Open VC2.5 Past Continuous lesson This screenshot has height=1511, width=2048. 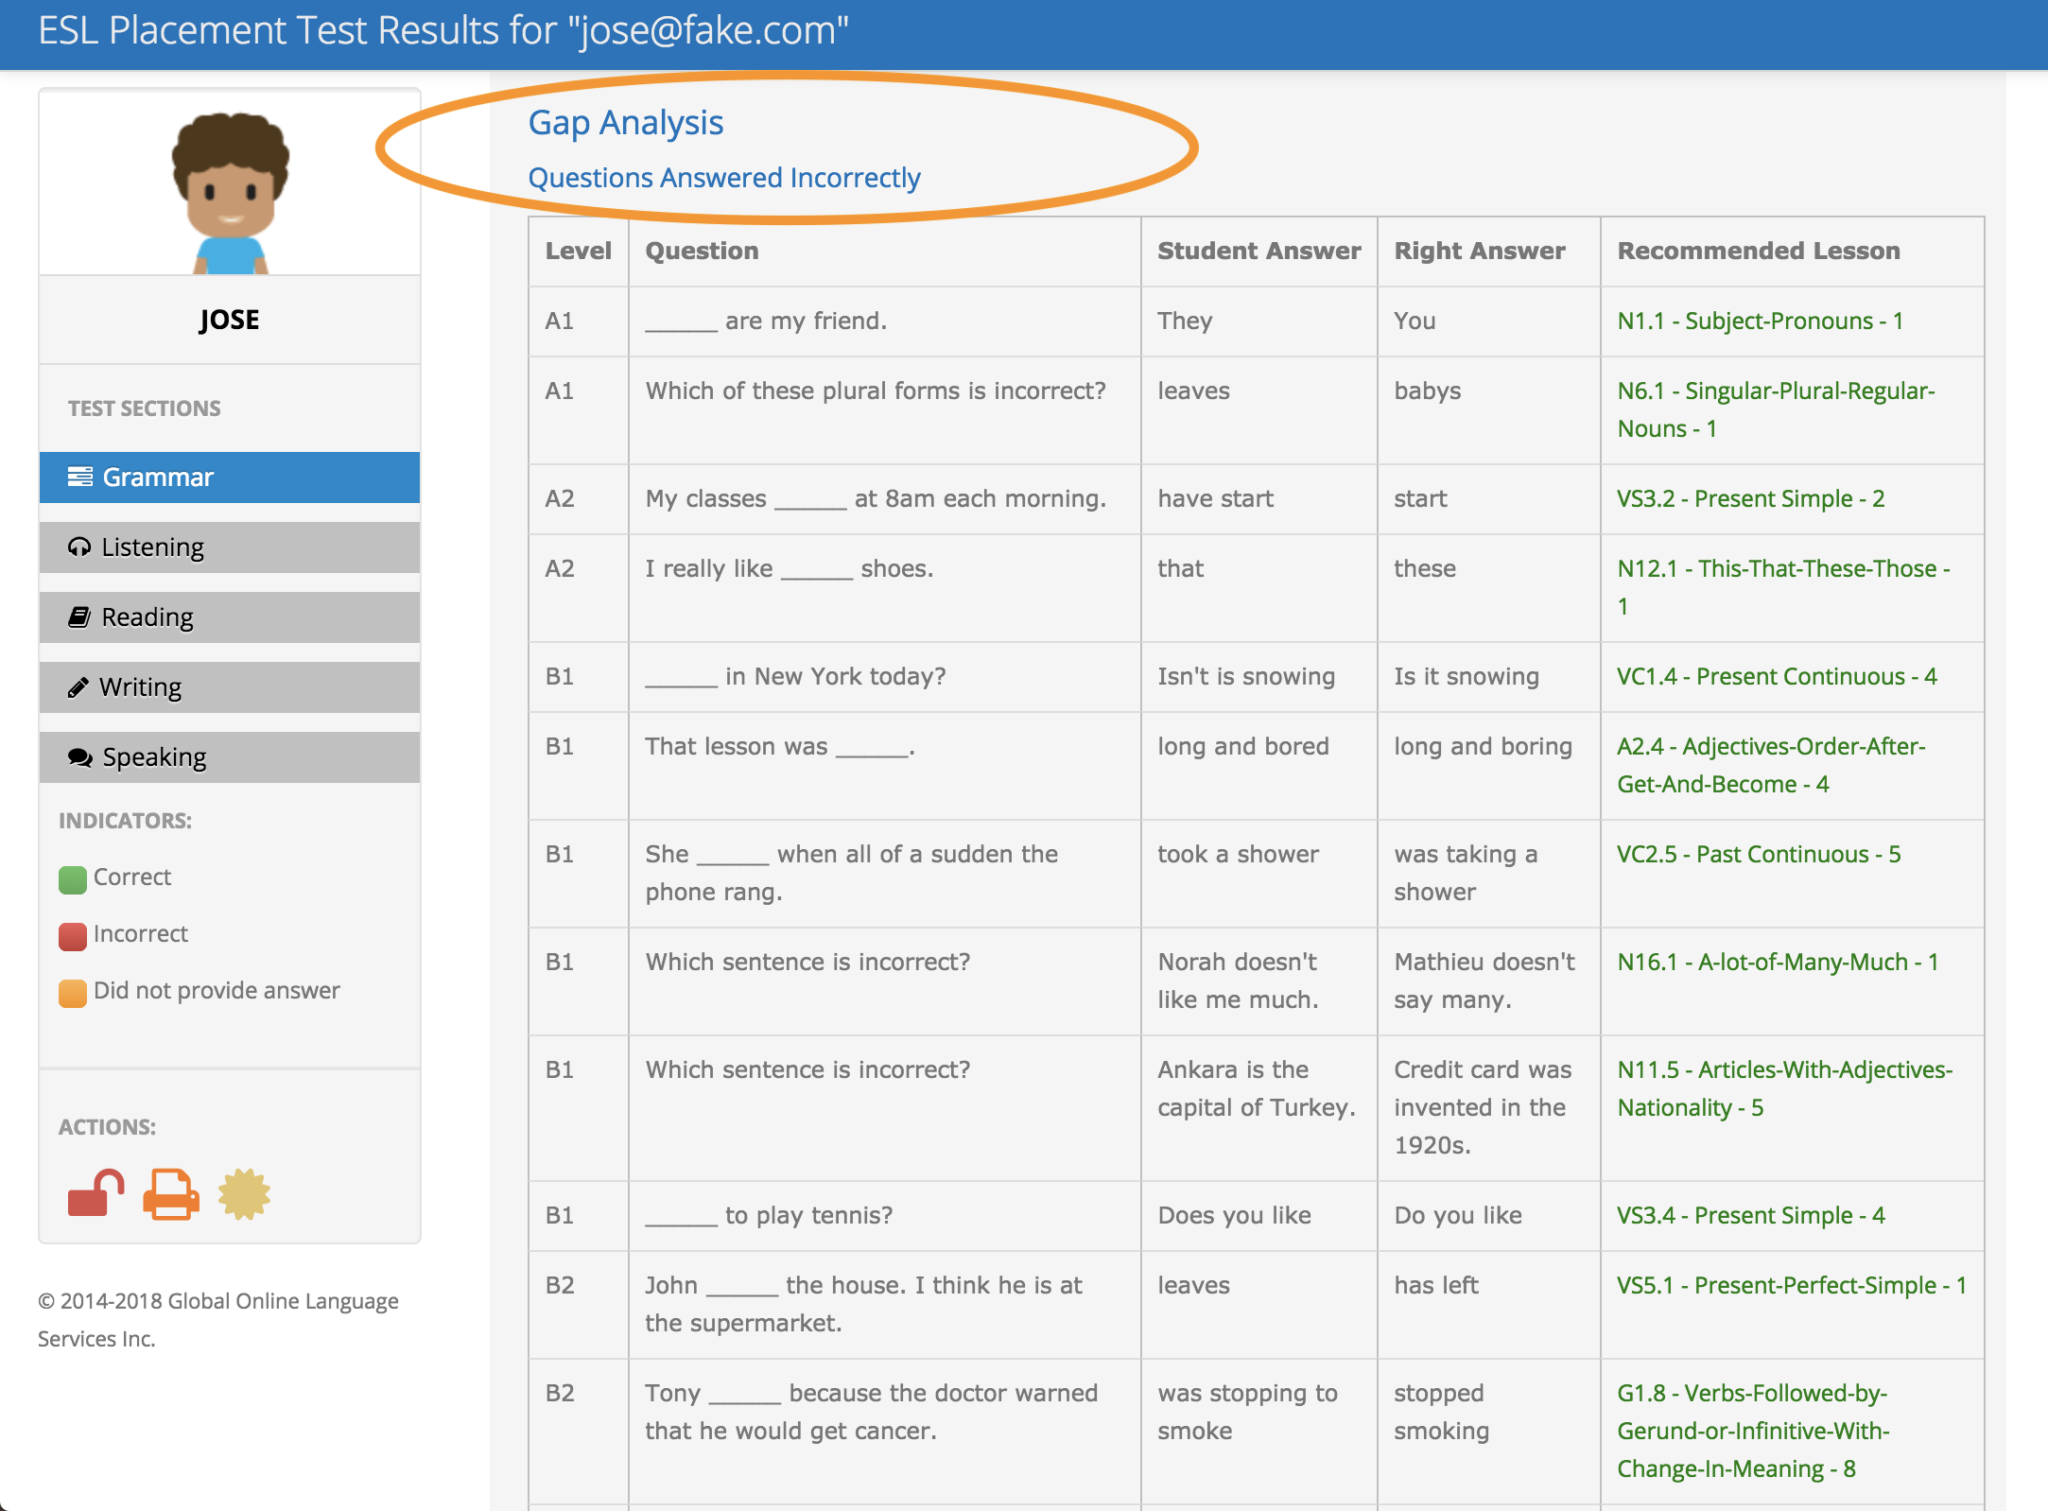[x=1758, y=855]
